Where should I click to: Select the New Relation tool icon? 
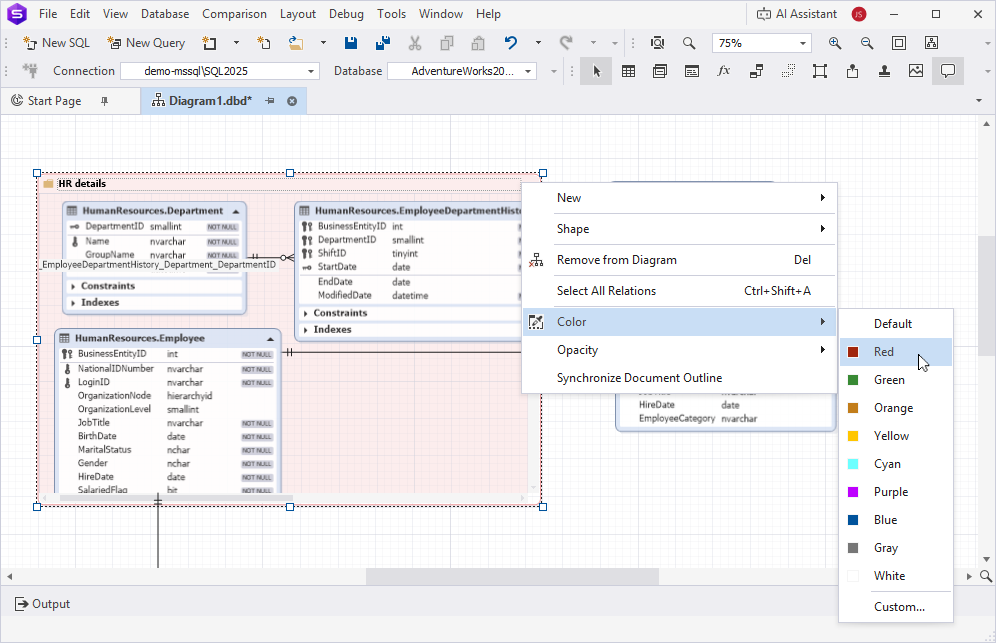(x=756, y=71)
